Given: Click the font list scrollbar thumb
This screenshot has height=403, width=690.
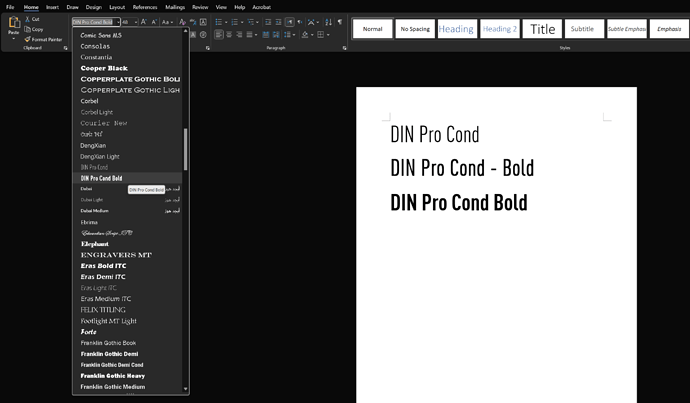Looking at the screenshot, I should [x=186, y=150].
